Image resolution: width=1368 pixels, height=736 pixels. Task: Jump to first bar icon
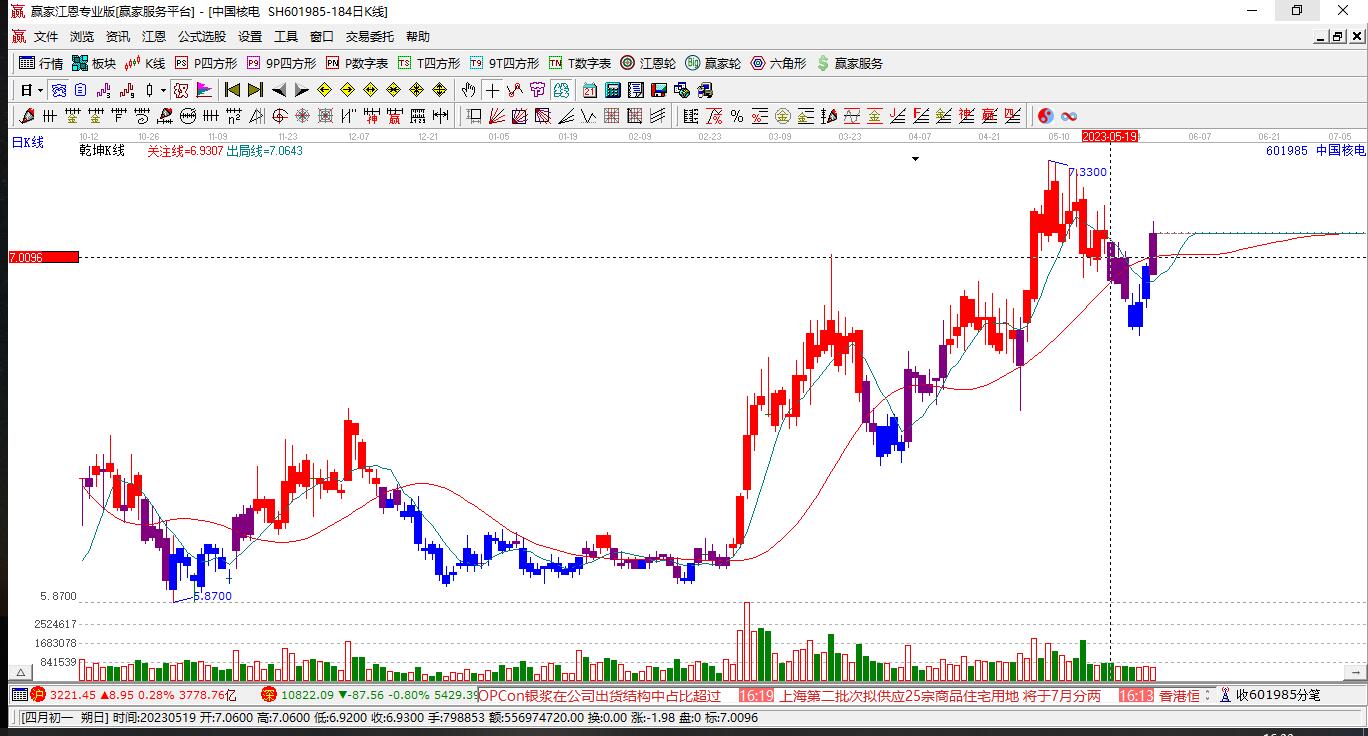point(232,90)
